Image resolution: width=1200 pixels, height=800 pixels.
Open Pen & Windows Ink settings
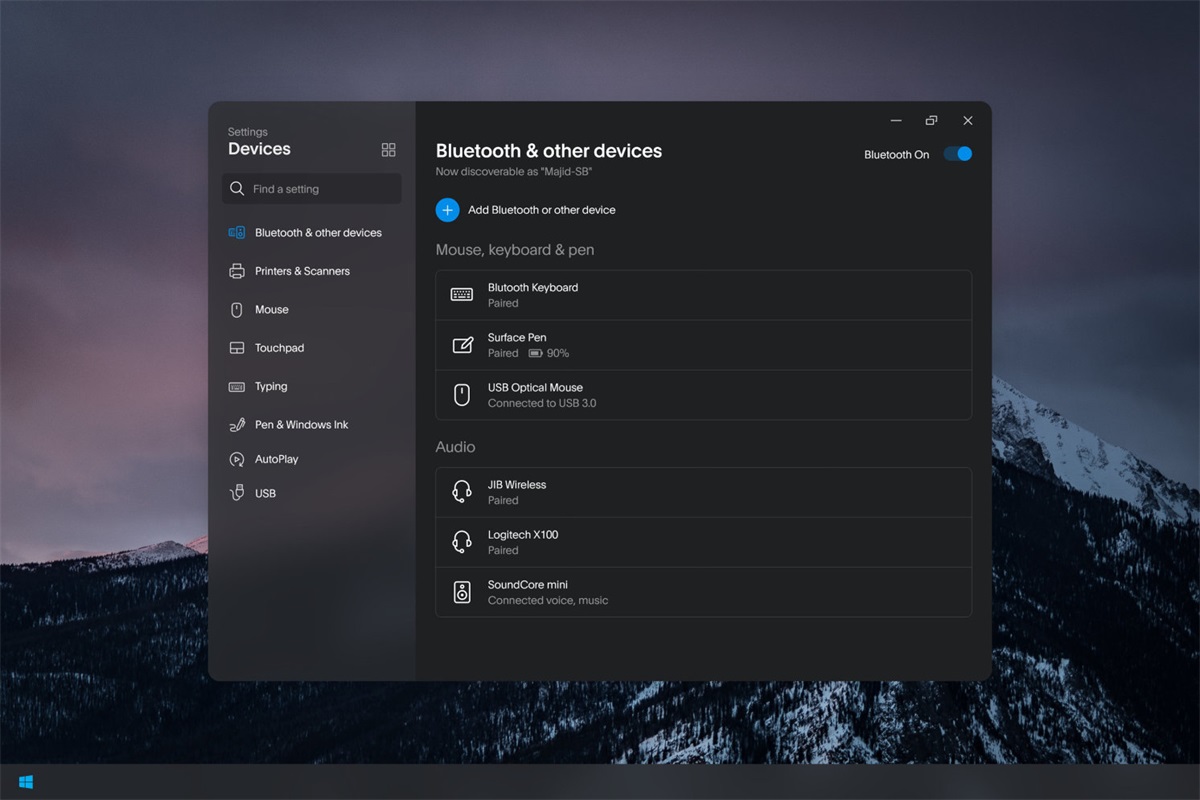click(x=301, y=425)
